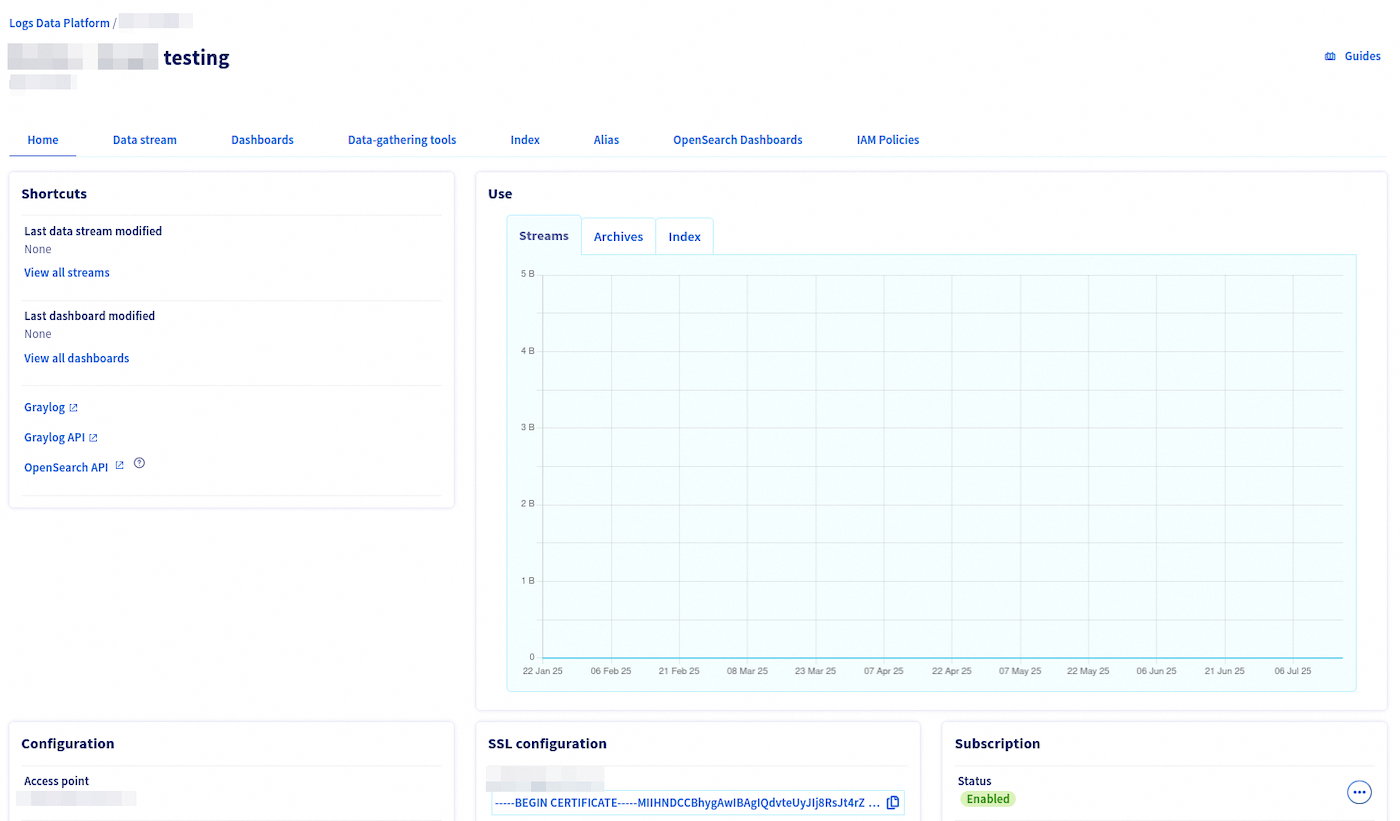
Task: Open the OpenSearch Dashboards tab
Action: (737, 140)
